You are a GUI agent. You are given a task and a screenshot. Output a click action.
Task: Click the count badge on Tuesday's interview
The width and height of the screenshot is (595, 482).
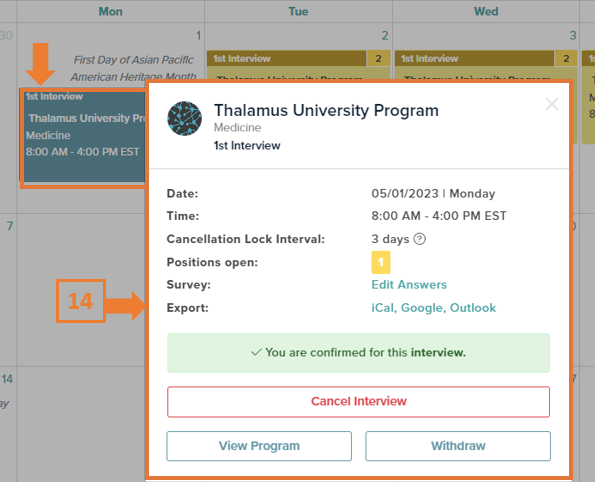pos(378,58)
